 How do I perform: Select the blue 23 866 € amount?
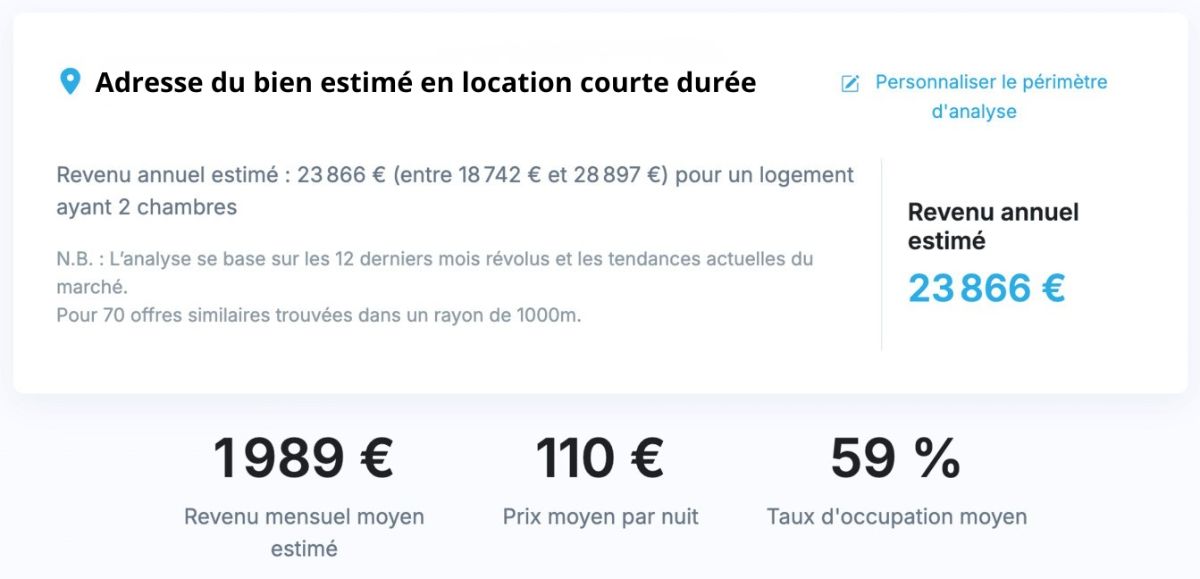[986, 288]
